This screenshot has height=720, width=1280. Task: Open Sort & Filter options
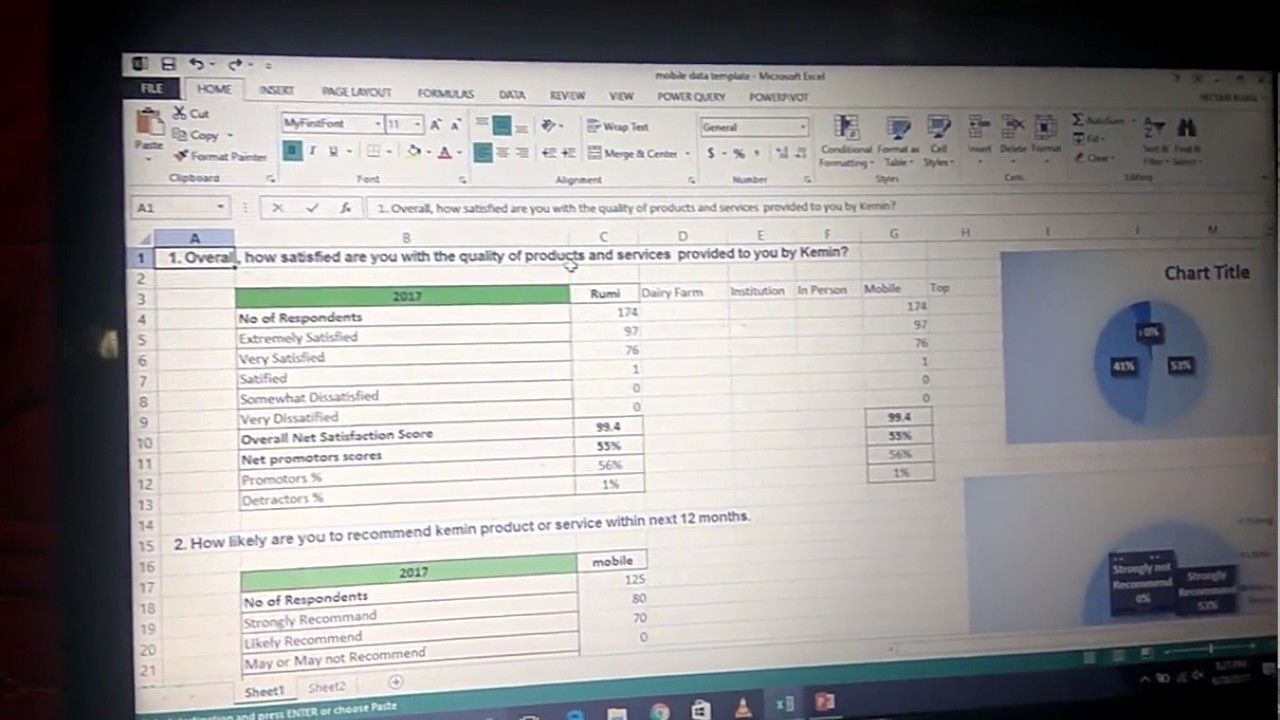tap(1155, 141)
